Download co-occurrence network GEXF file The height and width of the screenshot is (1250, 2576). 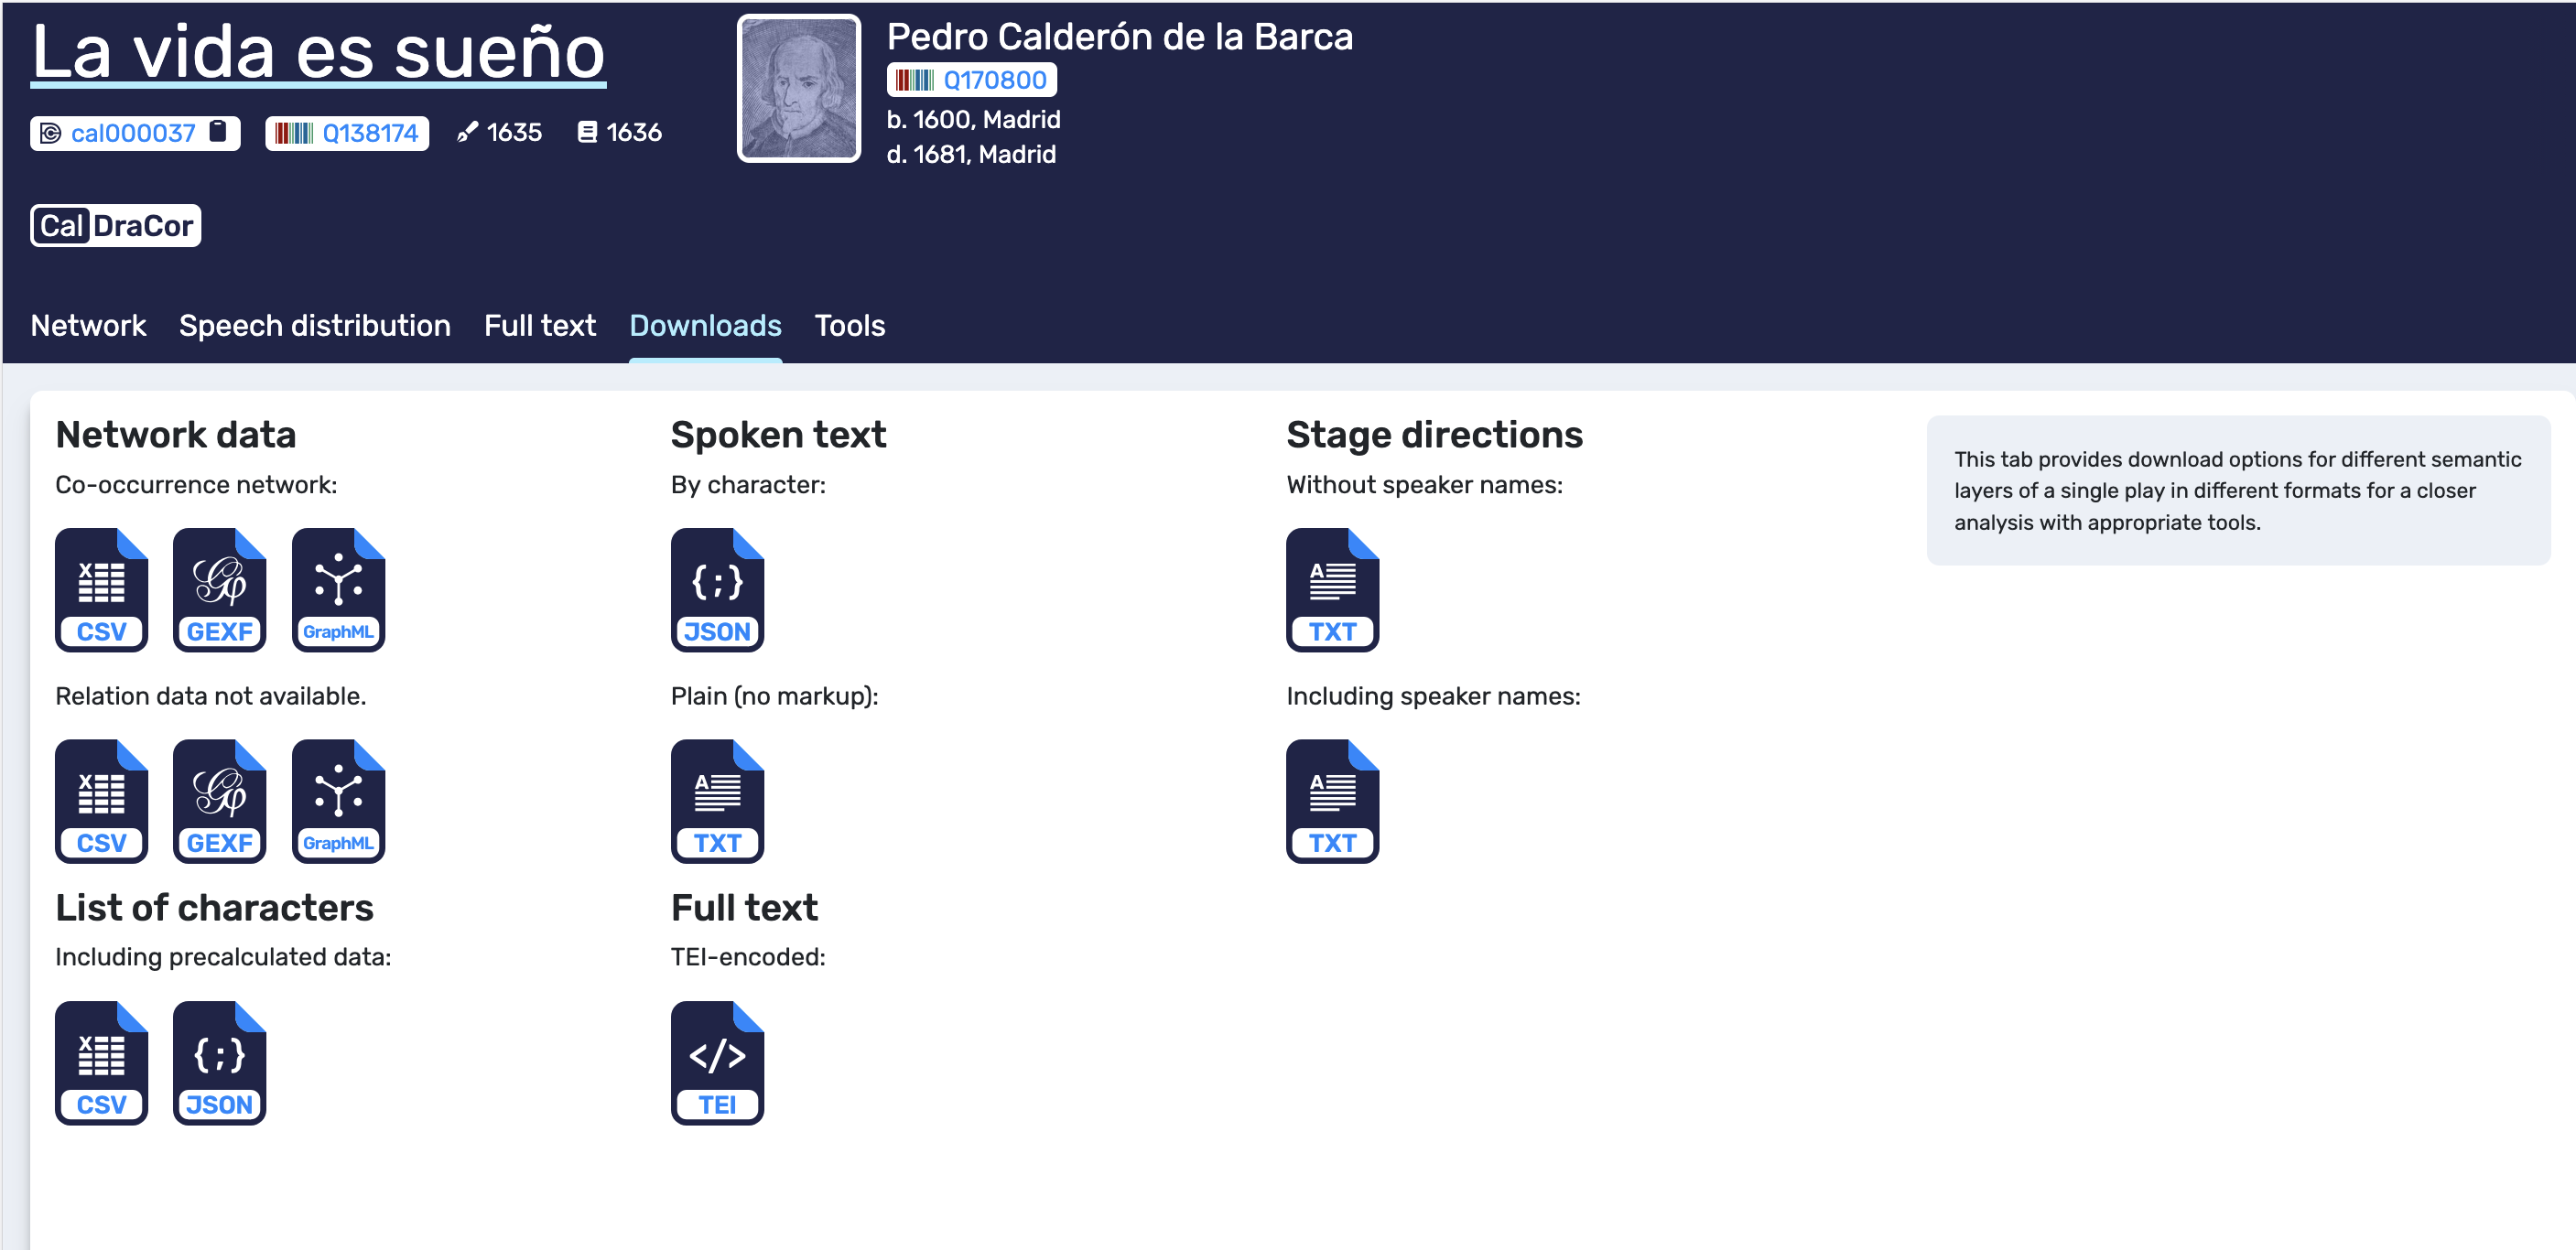pos(219,590)
